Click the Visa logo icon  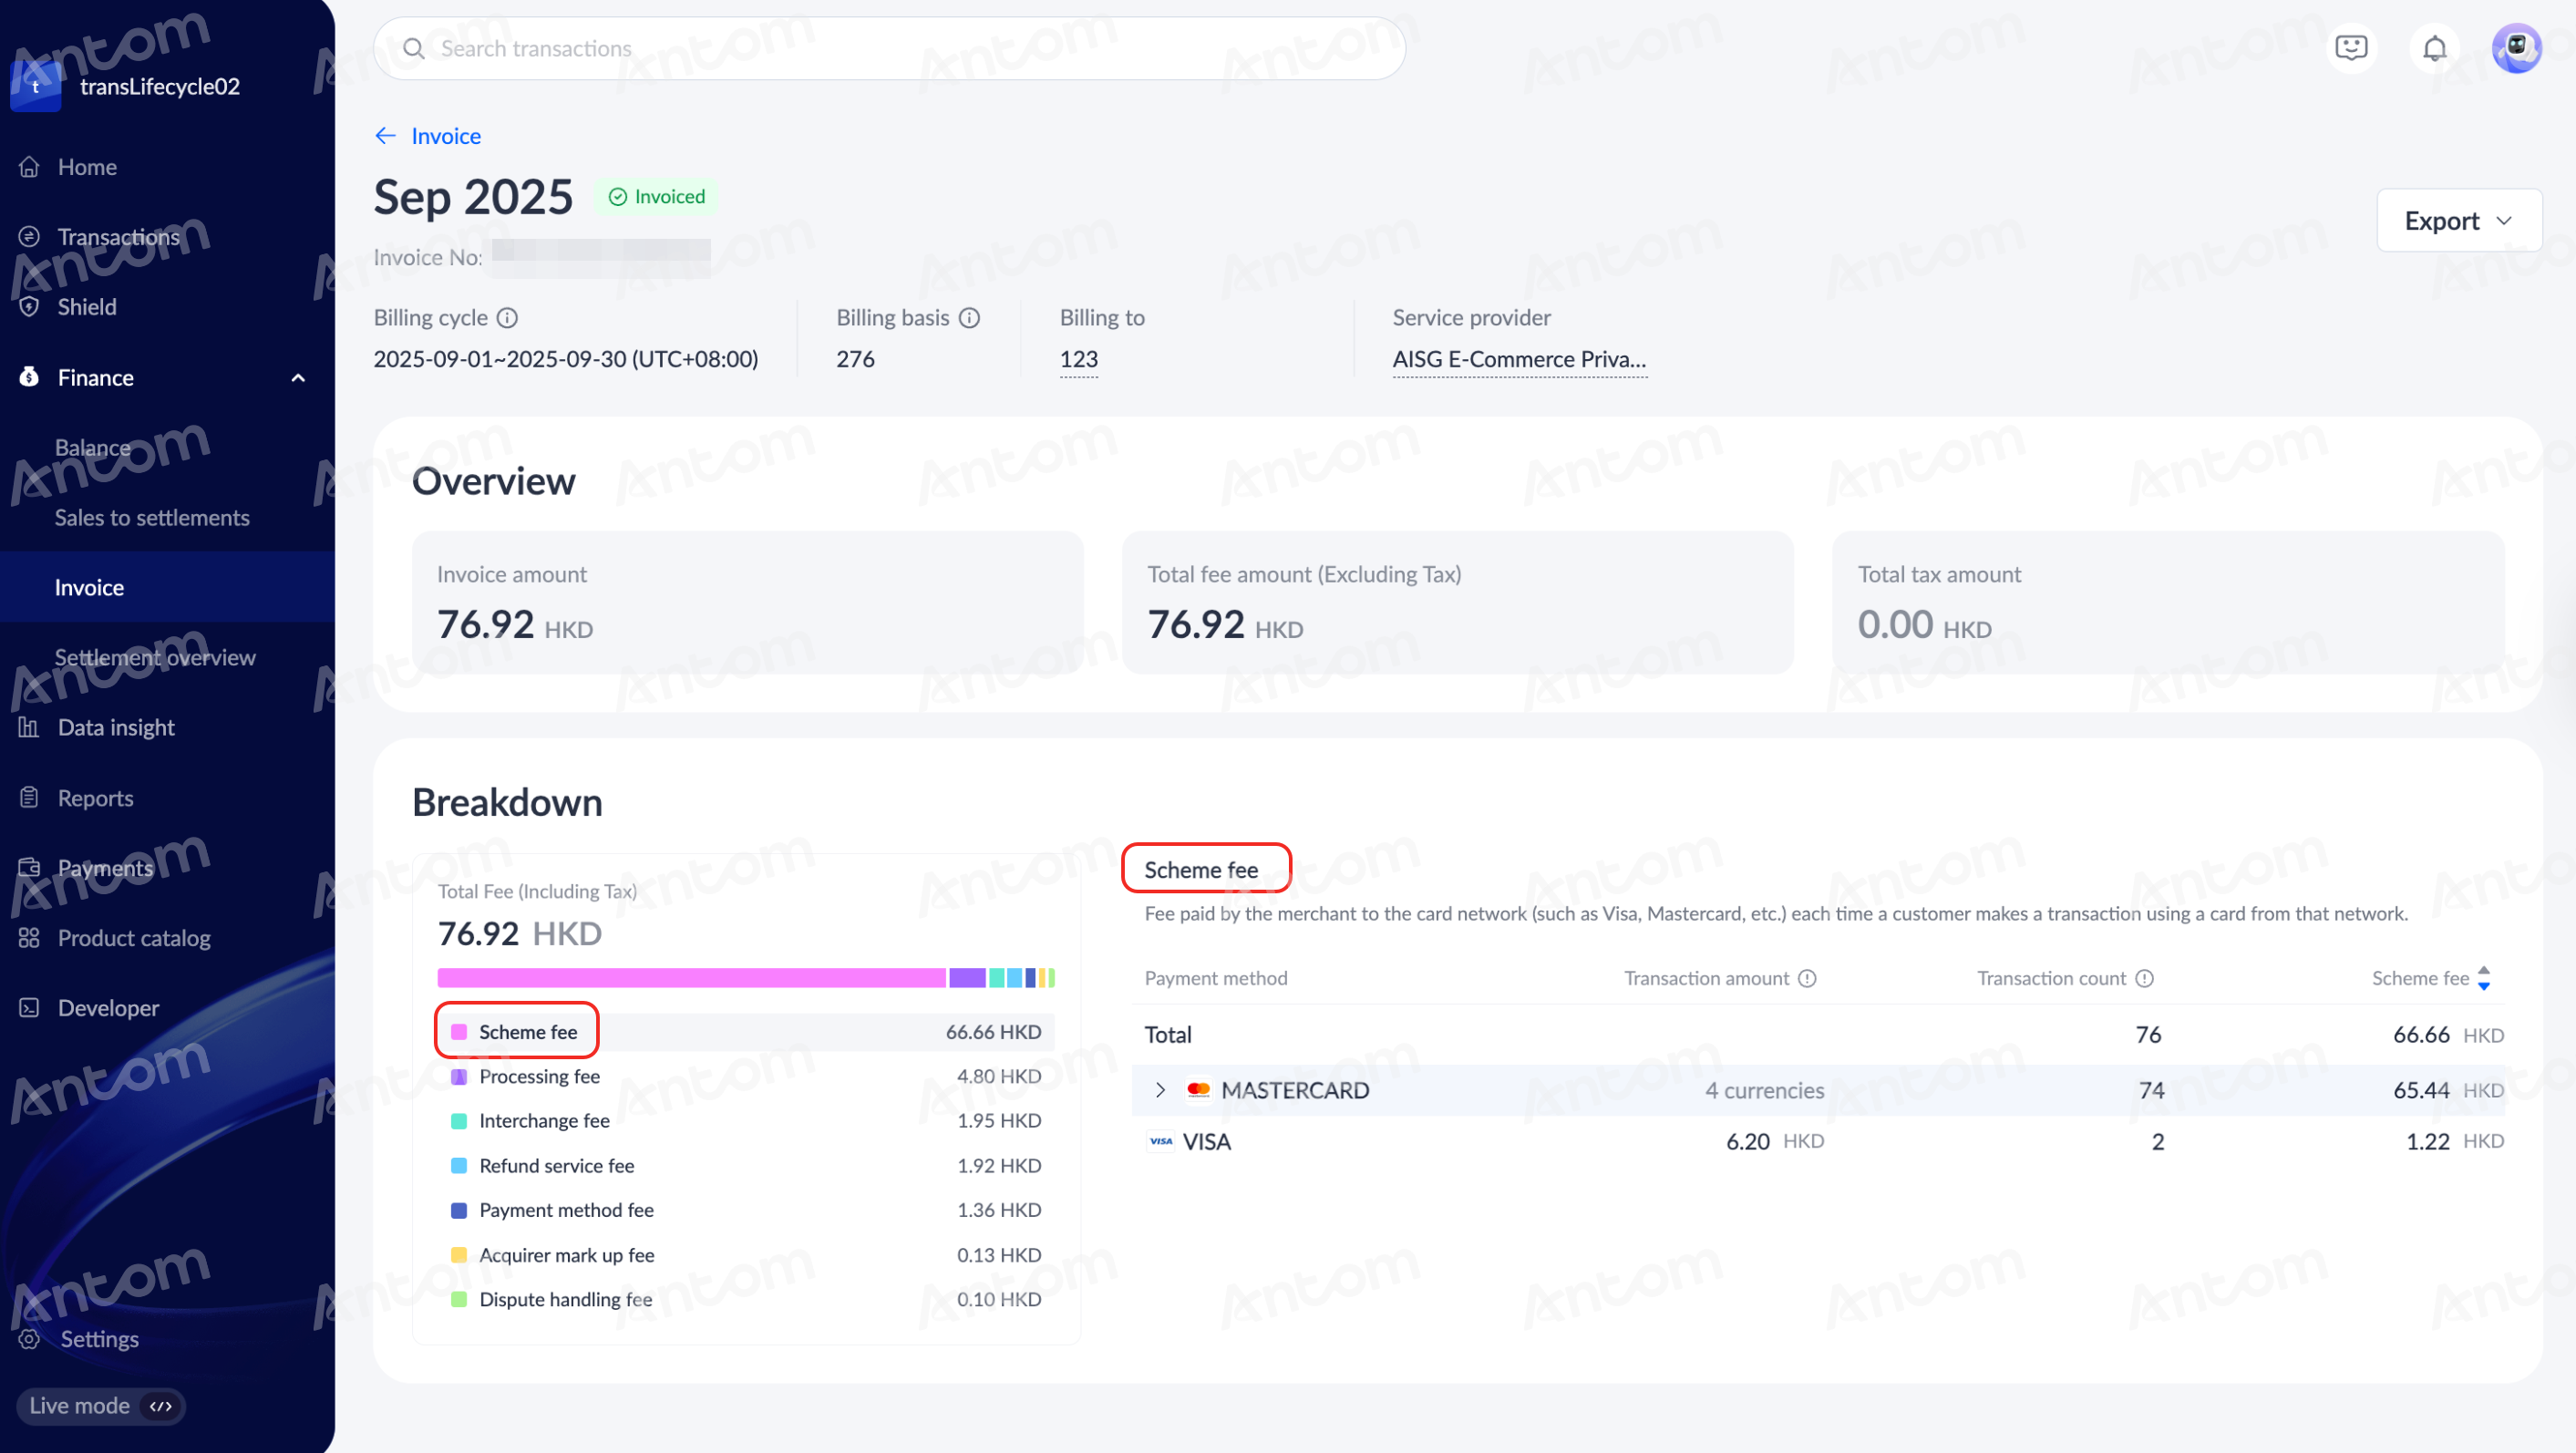[x=1160, y=1141]
